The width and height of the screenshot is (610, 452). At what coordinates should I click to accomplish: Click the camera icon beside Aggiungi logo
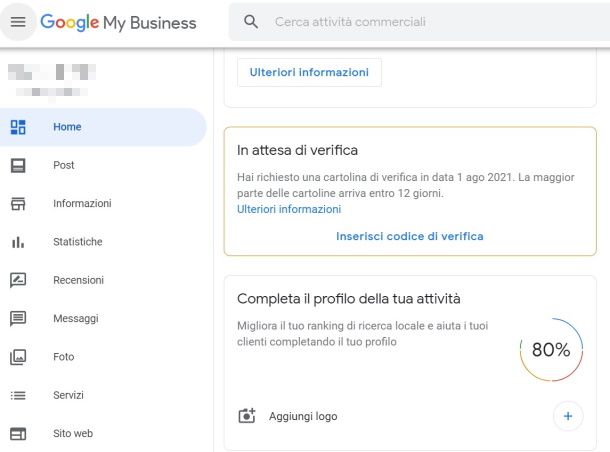pos(247,416)
